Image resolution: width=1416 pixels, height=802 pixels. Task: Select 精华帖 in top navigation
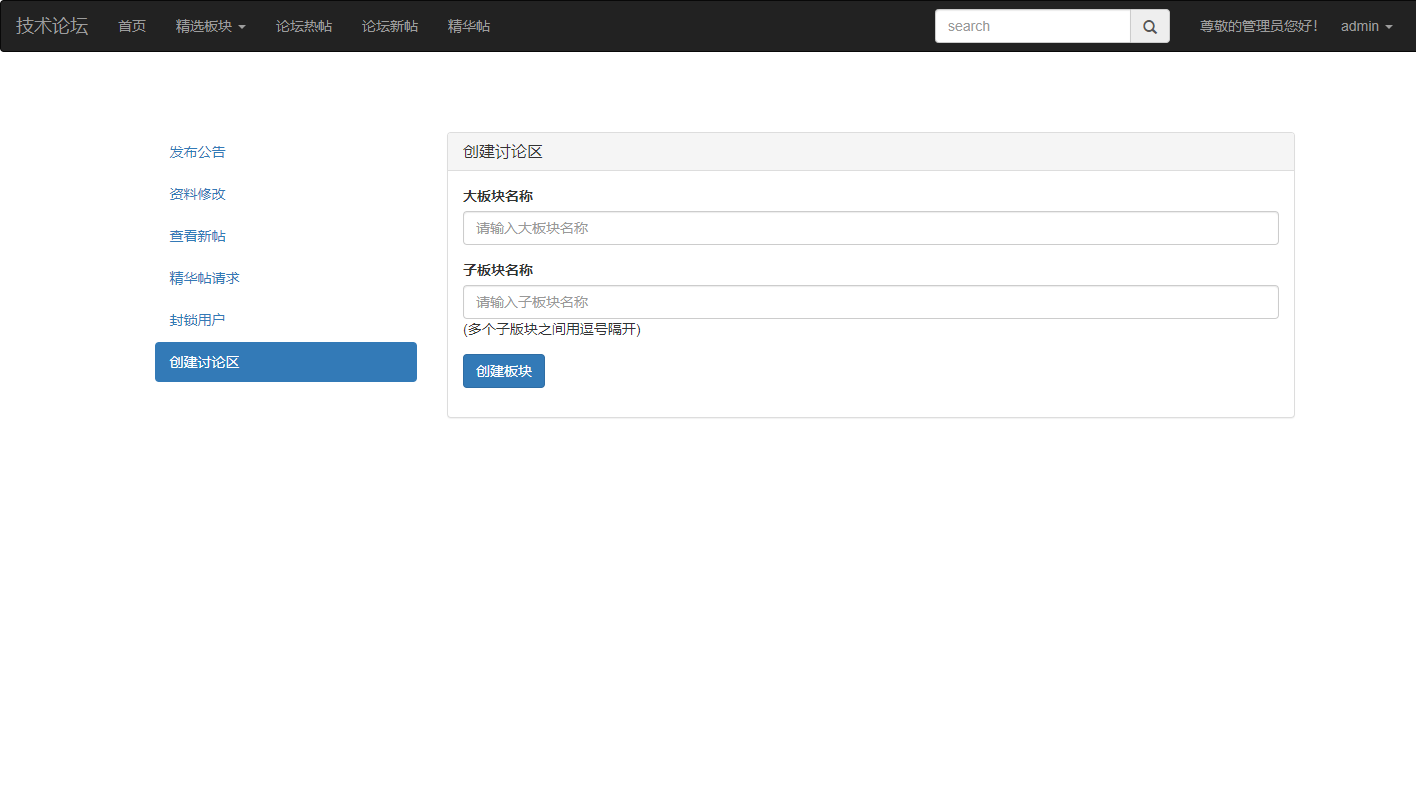point(469,27)
